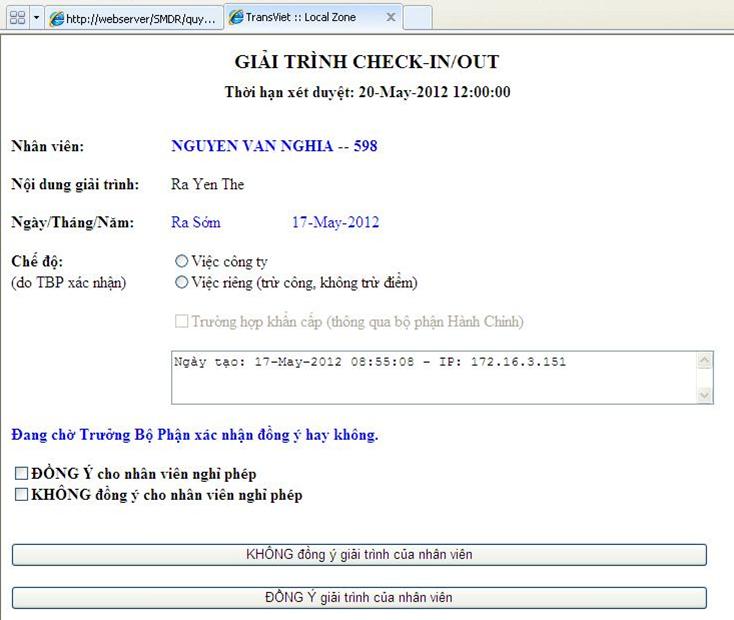Click the Ra Sớm text

point(196,222)
